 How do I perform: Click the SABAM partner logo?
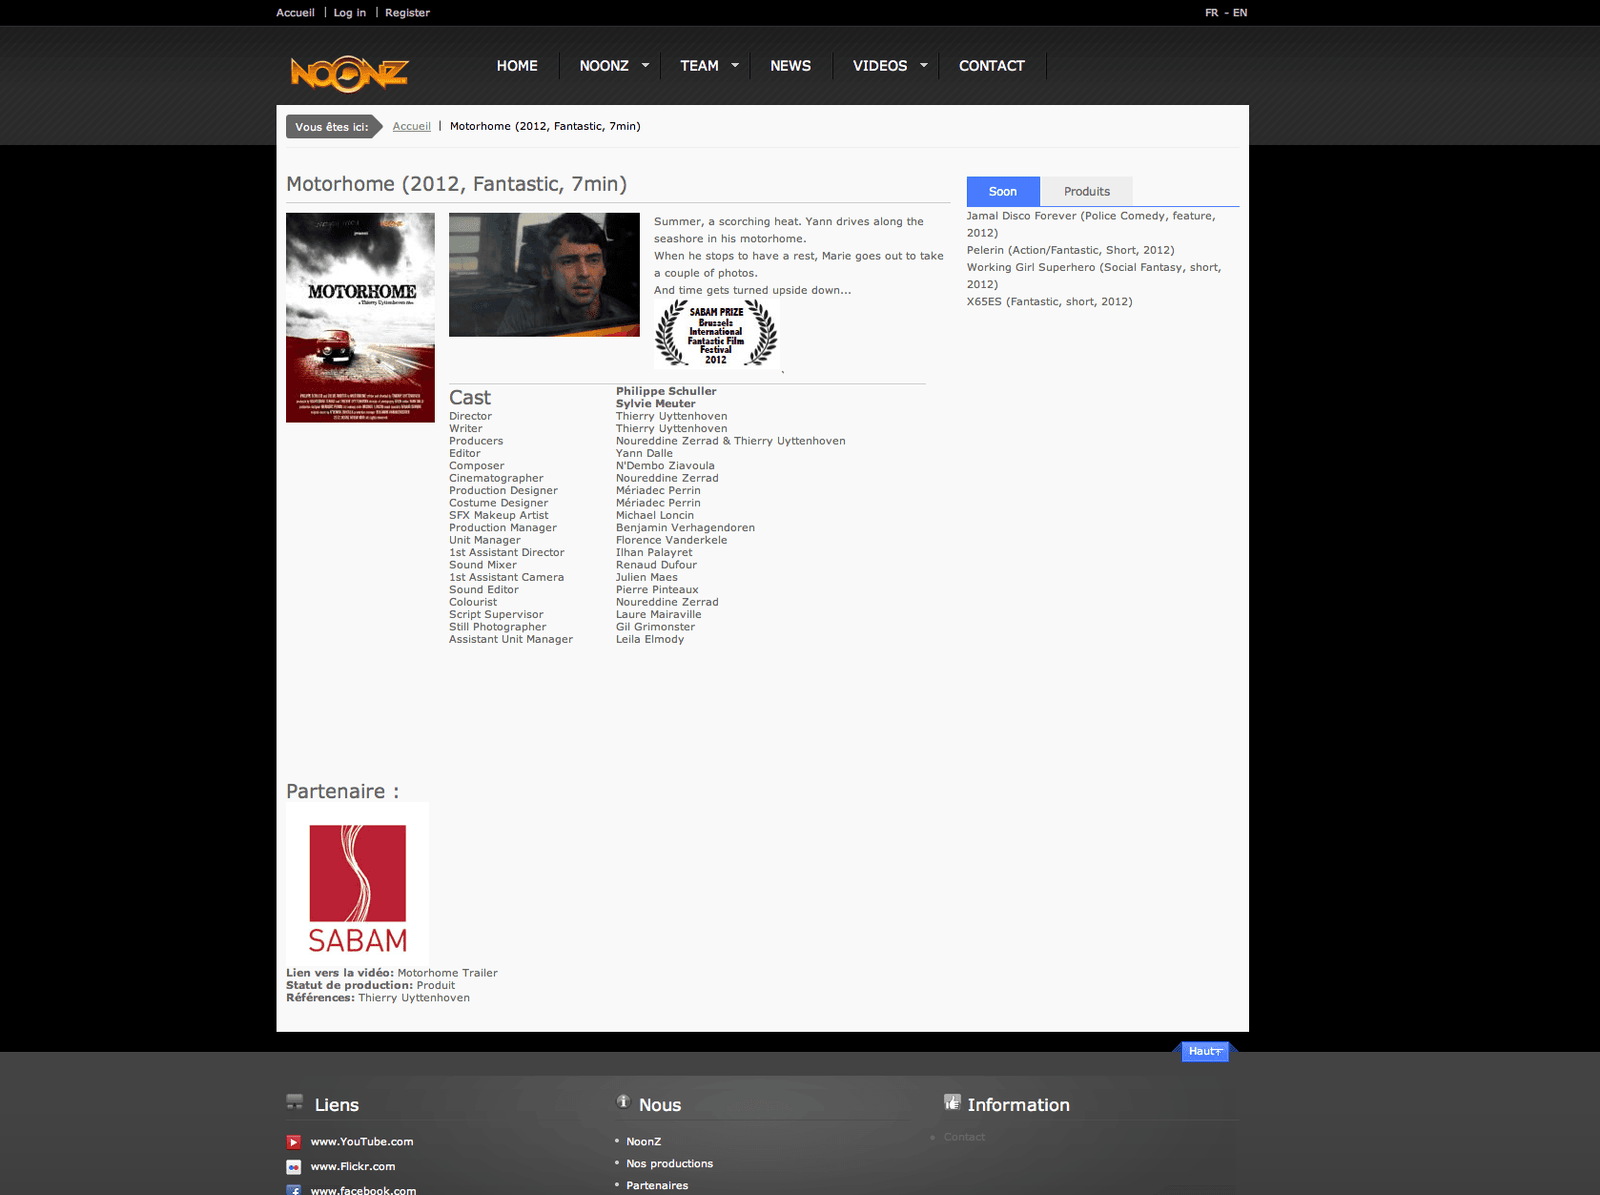(357, 884)
